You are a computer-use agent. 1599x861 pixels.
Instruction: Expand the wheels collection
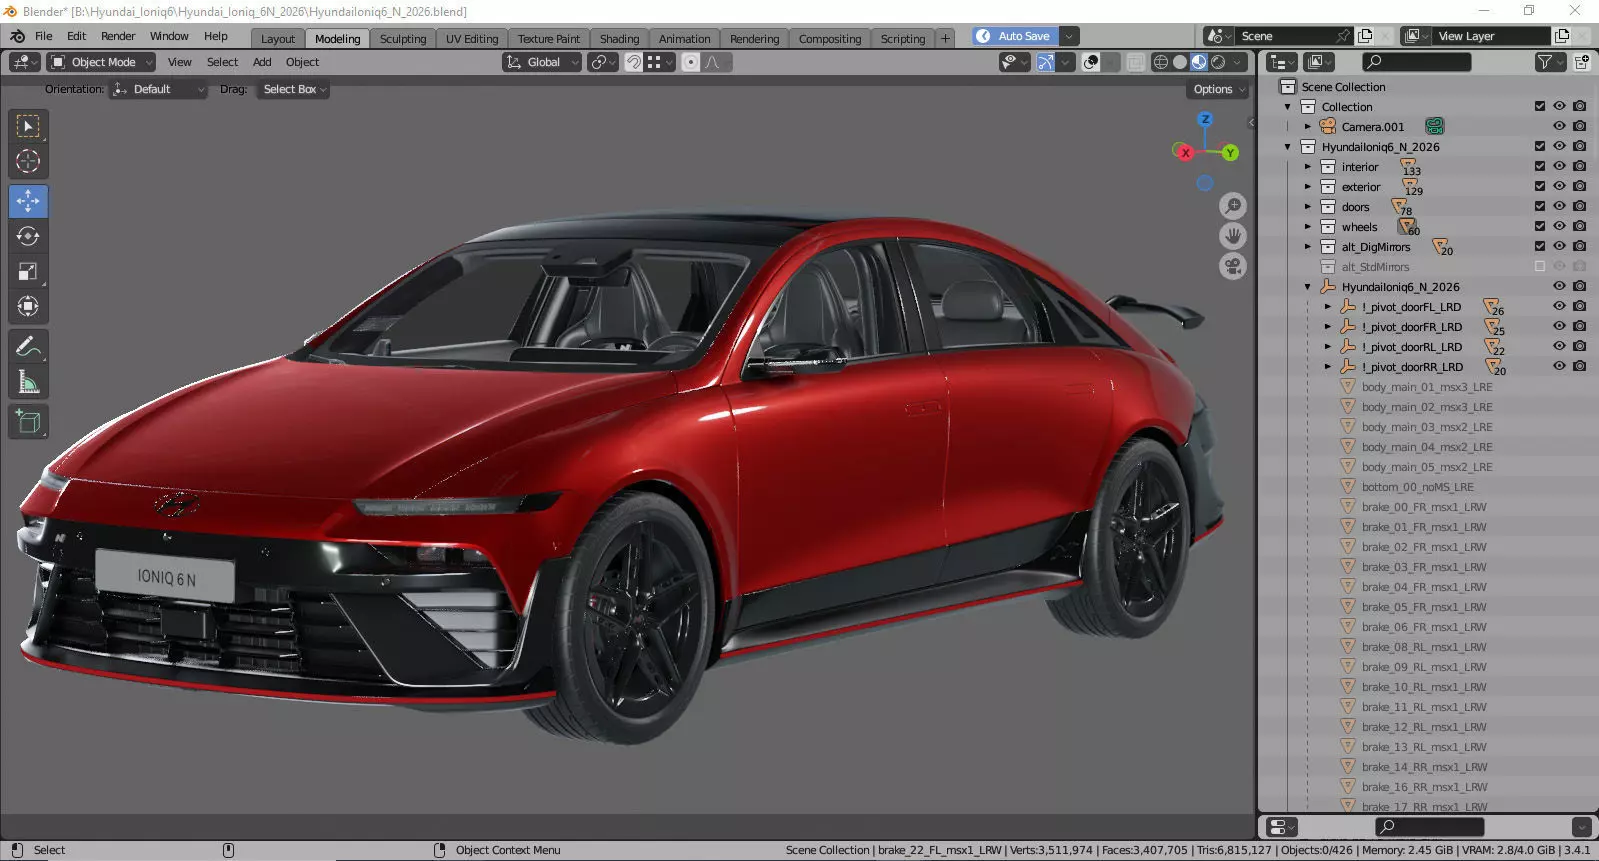pyautogui.click(x=1307, y=227)
